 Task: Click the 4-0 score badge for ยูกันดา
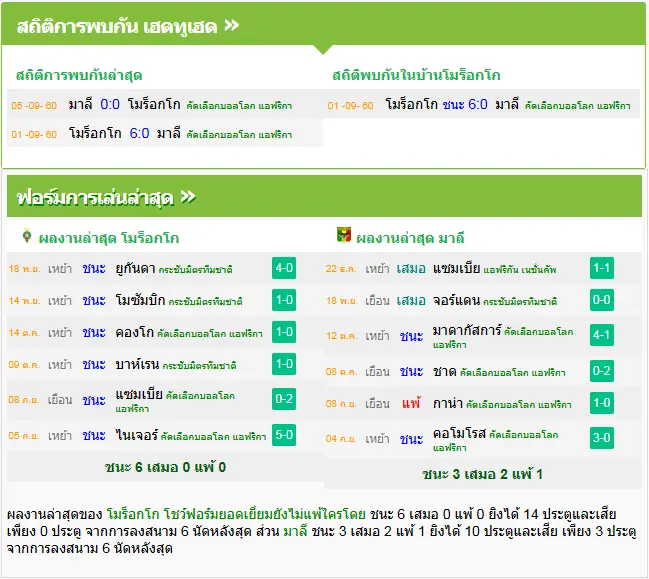pos(284,268)
